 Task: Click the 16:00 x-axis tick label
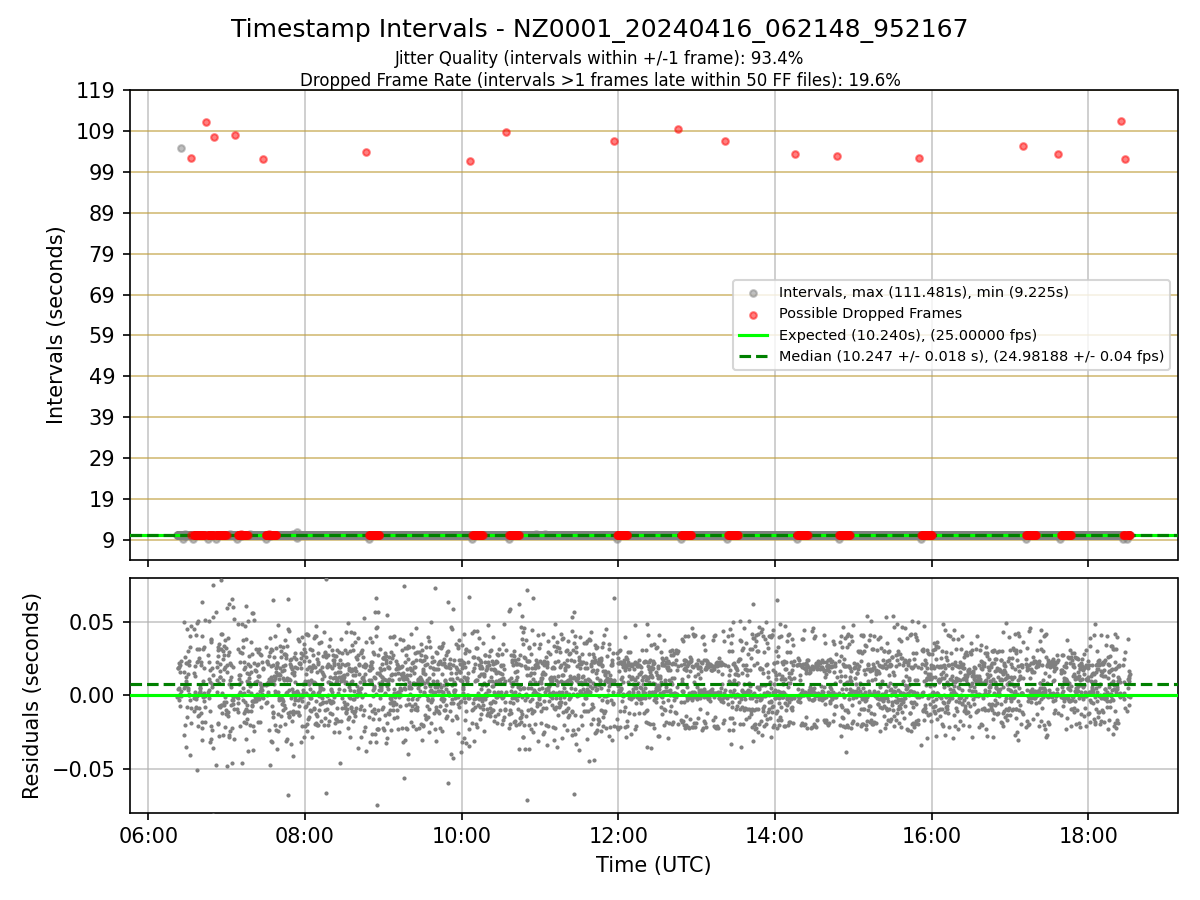click(x=931, y=834)
